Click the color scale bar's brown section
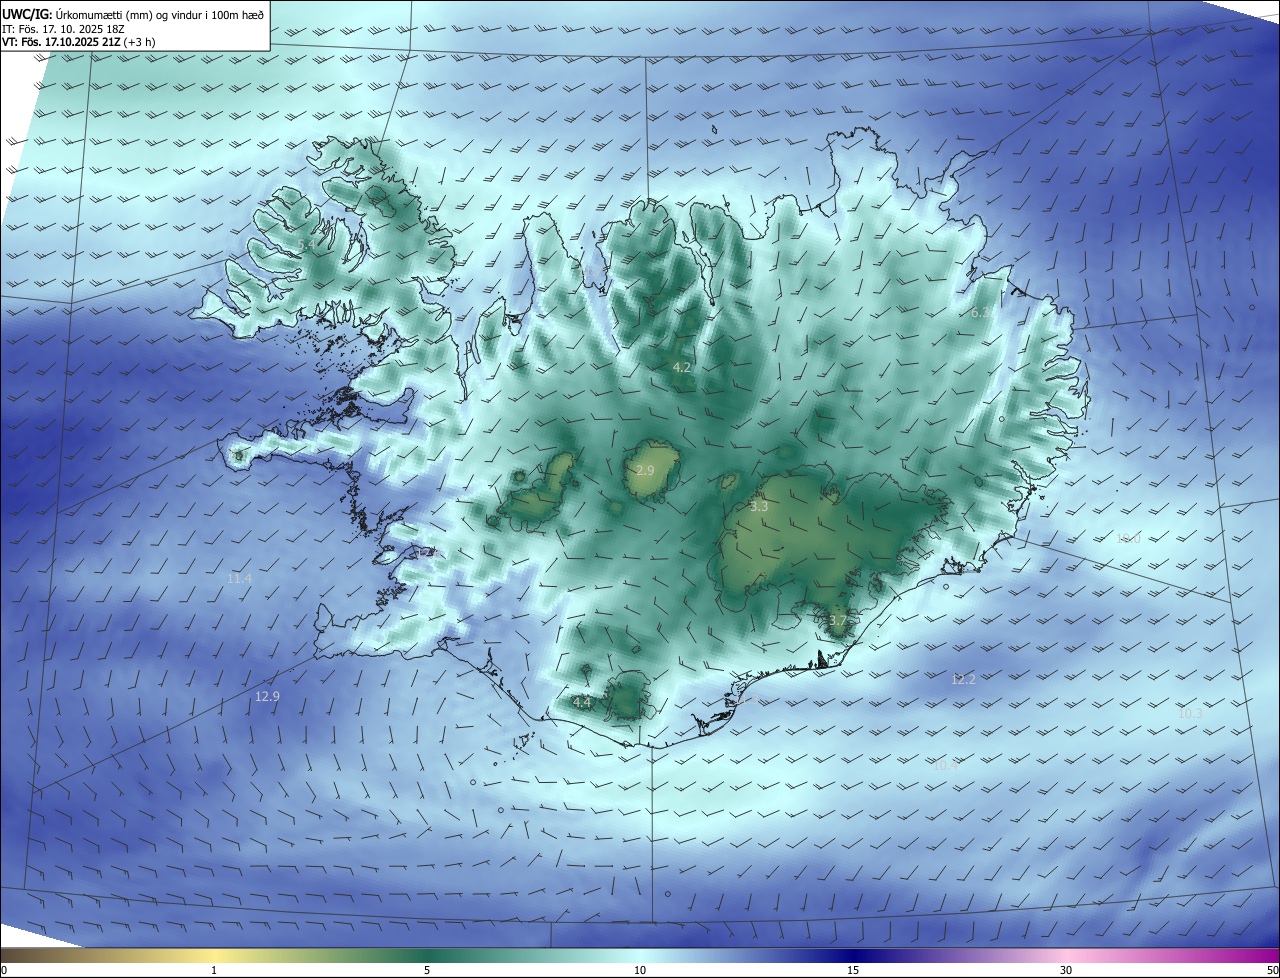1280x978 pixels. point(50,956)
